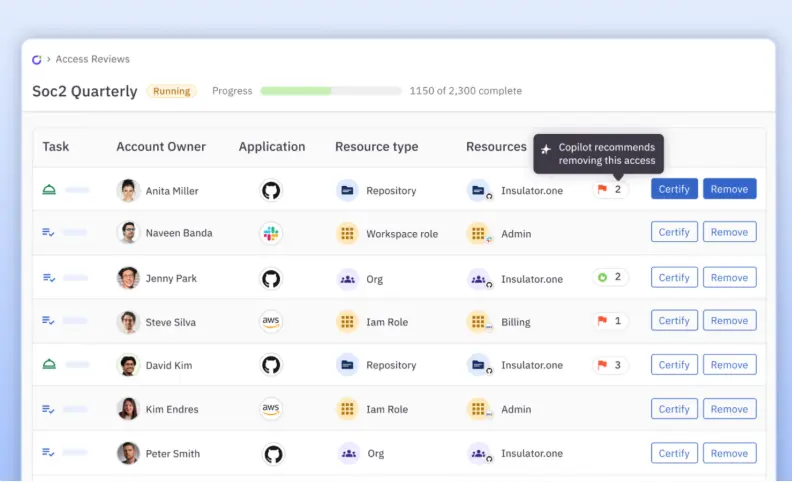Click the Running status badge
Screen dimensions: 792x482
point(172,91)
